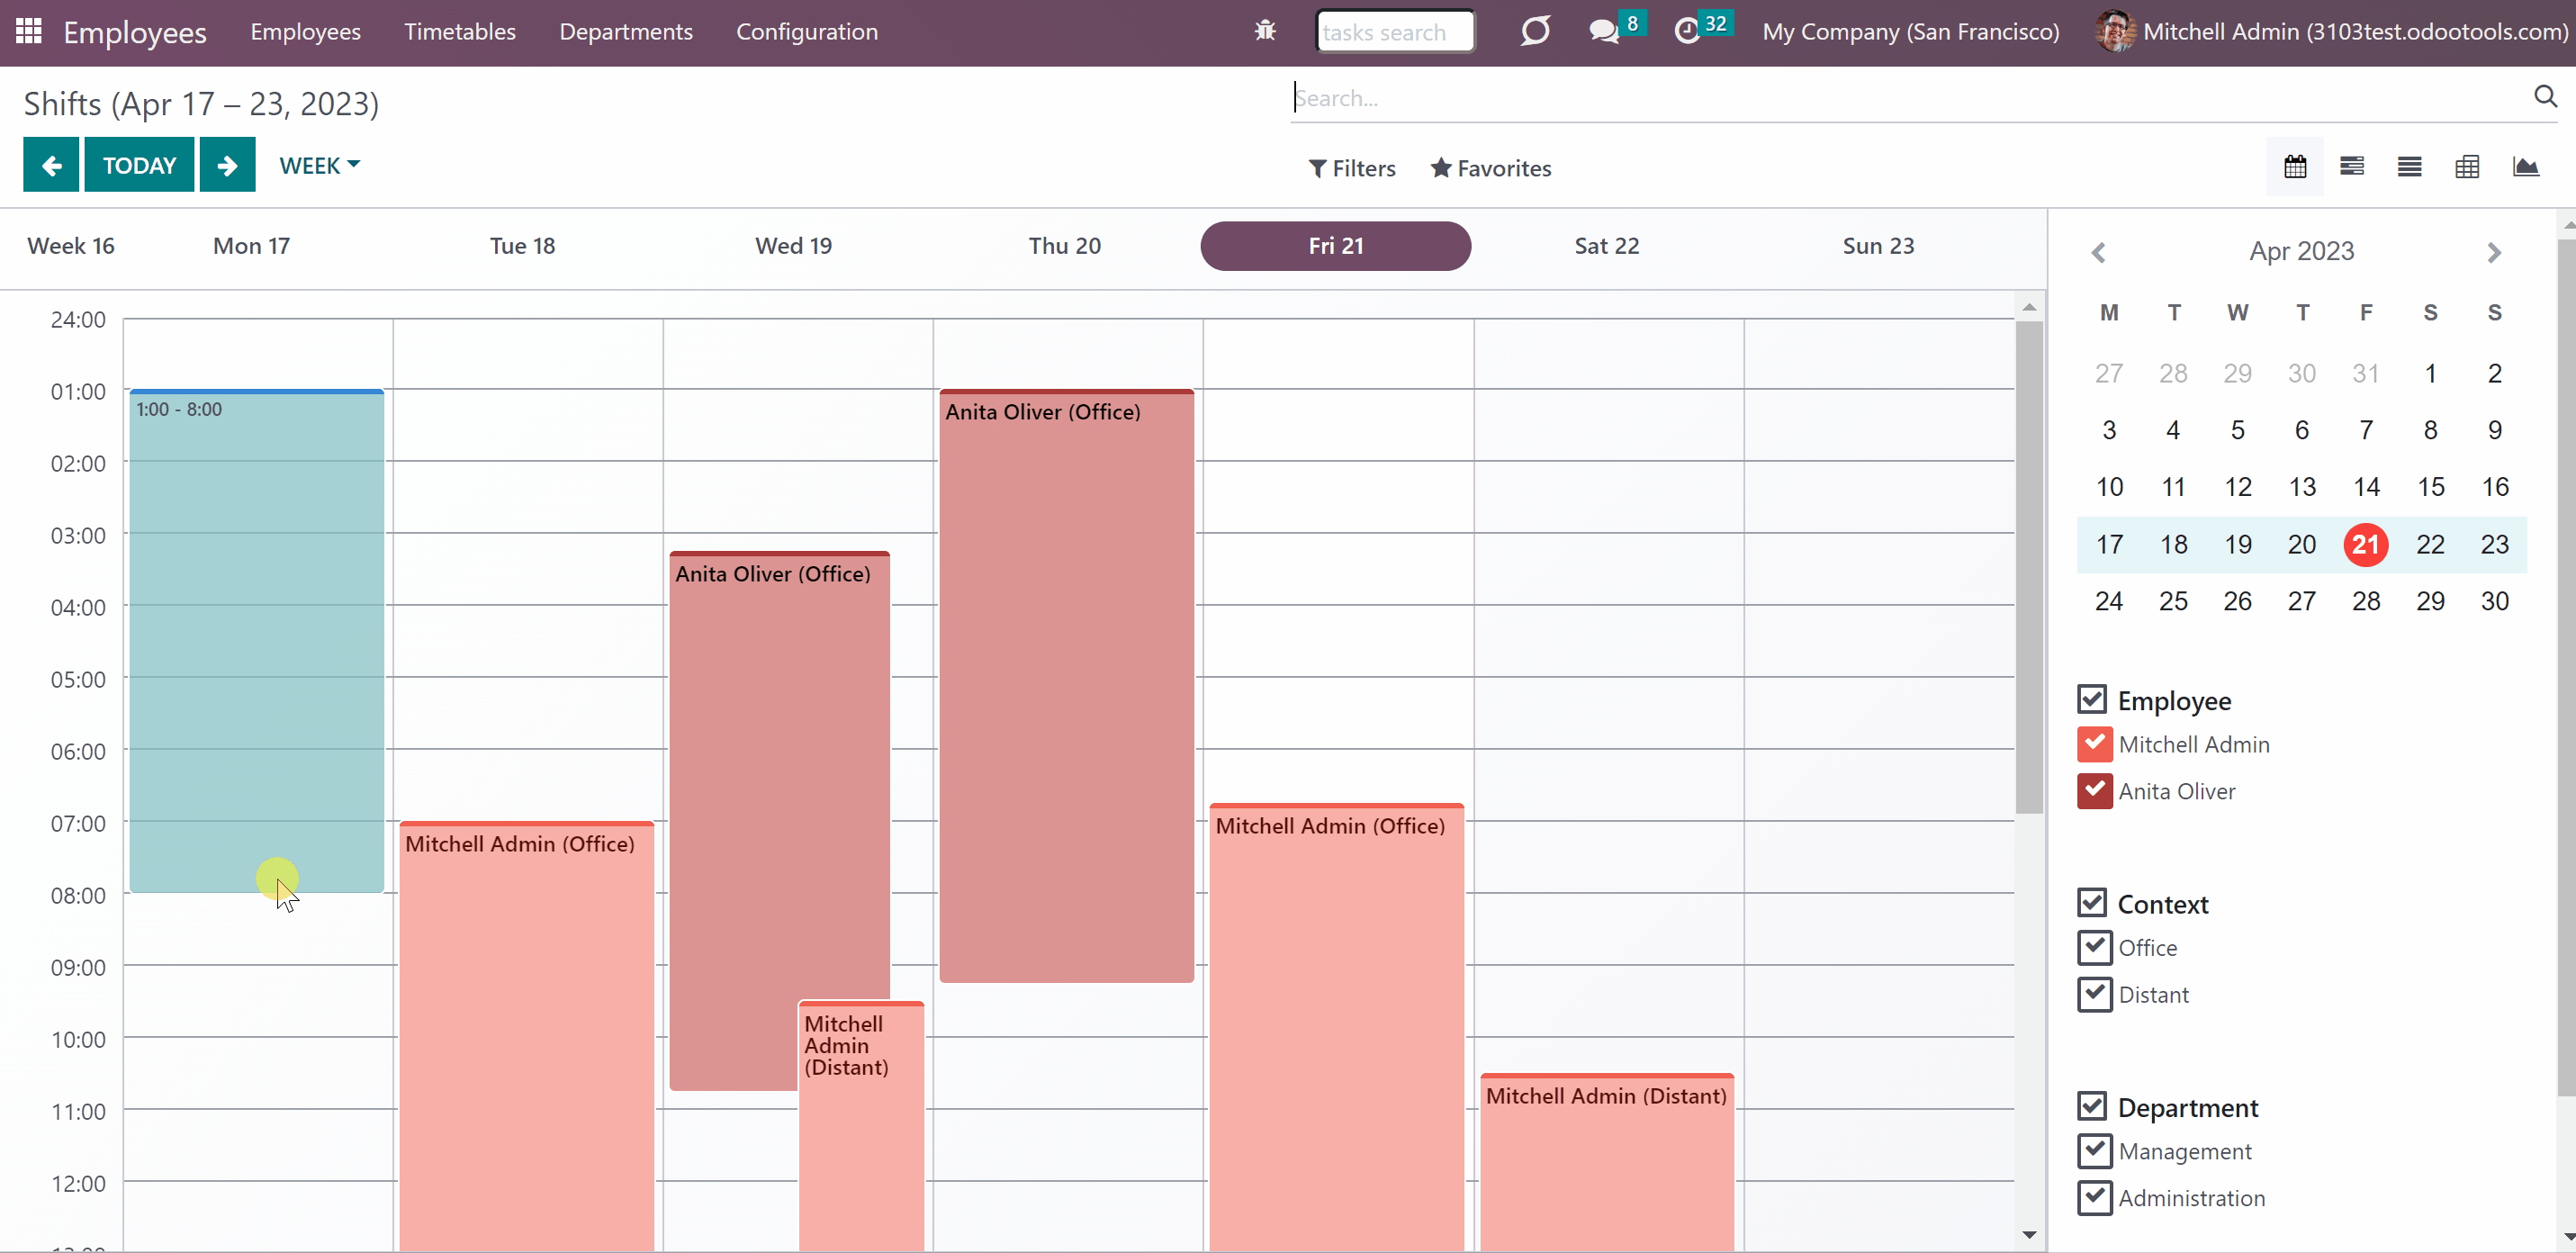Select the highlighted Fri 21 day header
The width and height of the screenshot is (2576, 1253).
(1335, 246)
